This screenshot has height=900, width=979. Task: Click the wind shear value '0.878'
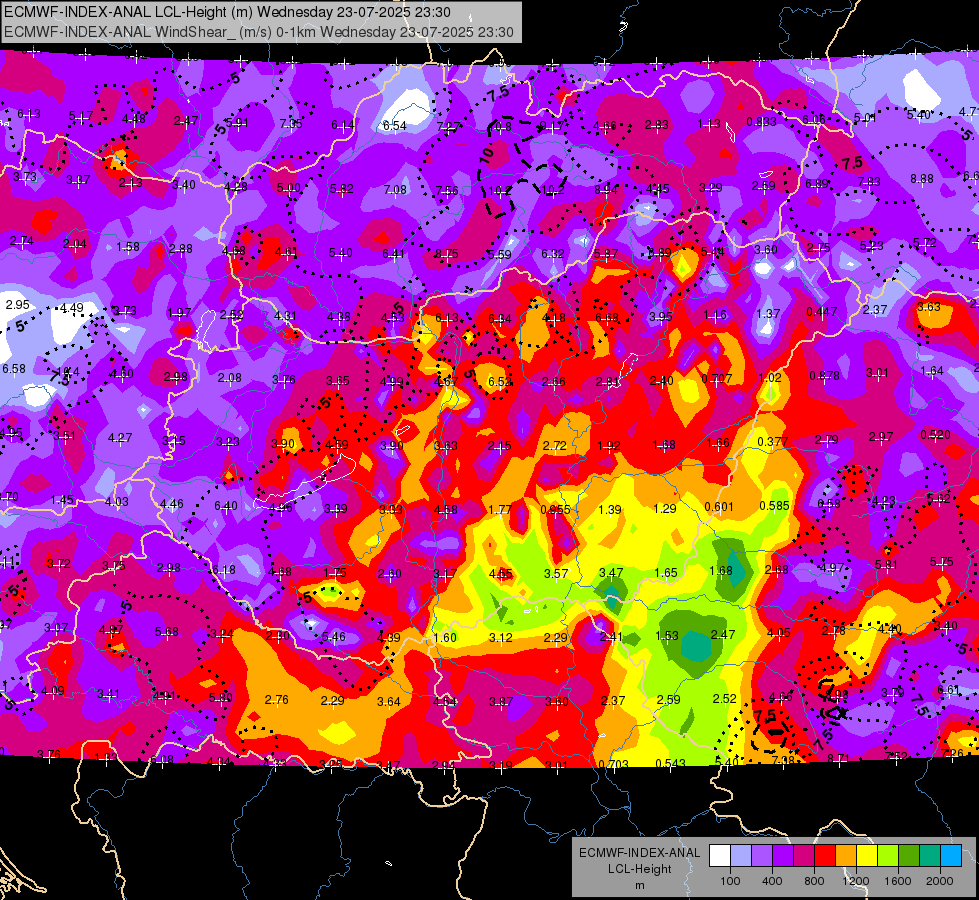point(824,375)
